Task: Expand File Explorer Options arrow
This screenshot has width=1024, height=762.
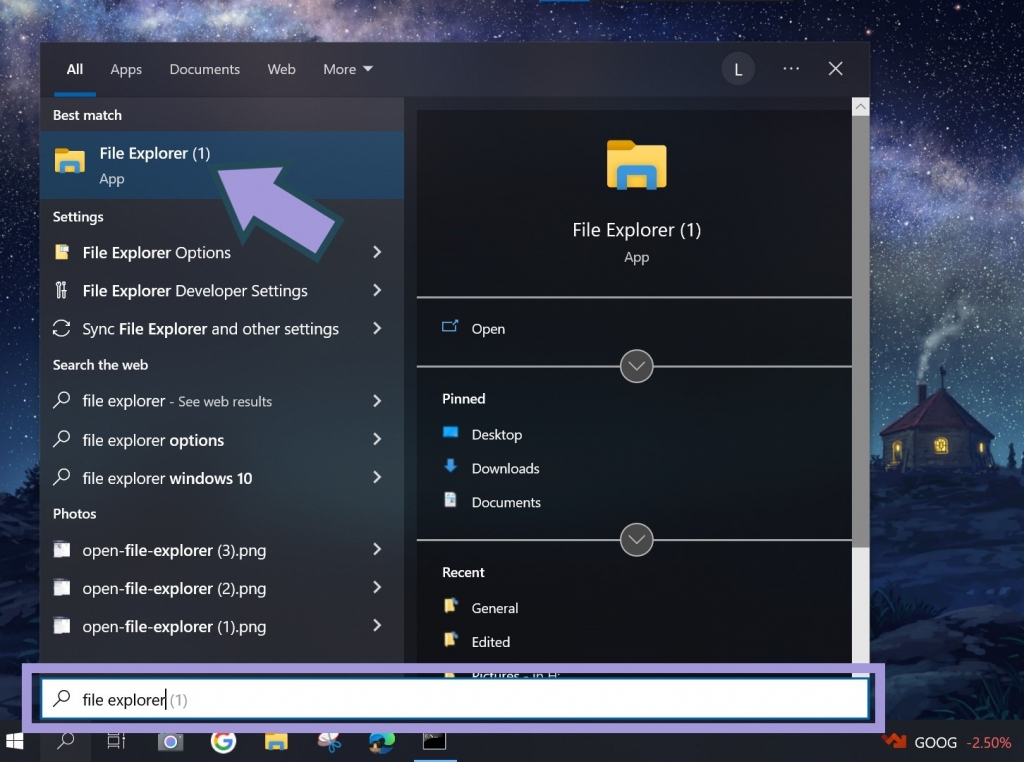Action: [x=377, y=253]
